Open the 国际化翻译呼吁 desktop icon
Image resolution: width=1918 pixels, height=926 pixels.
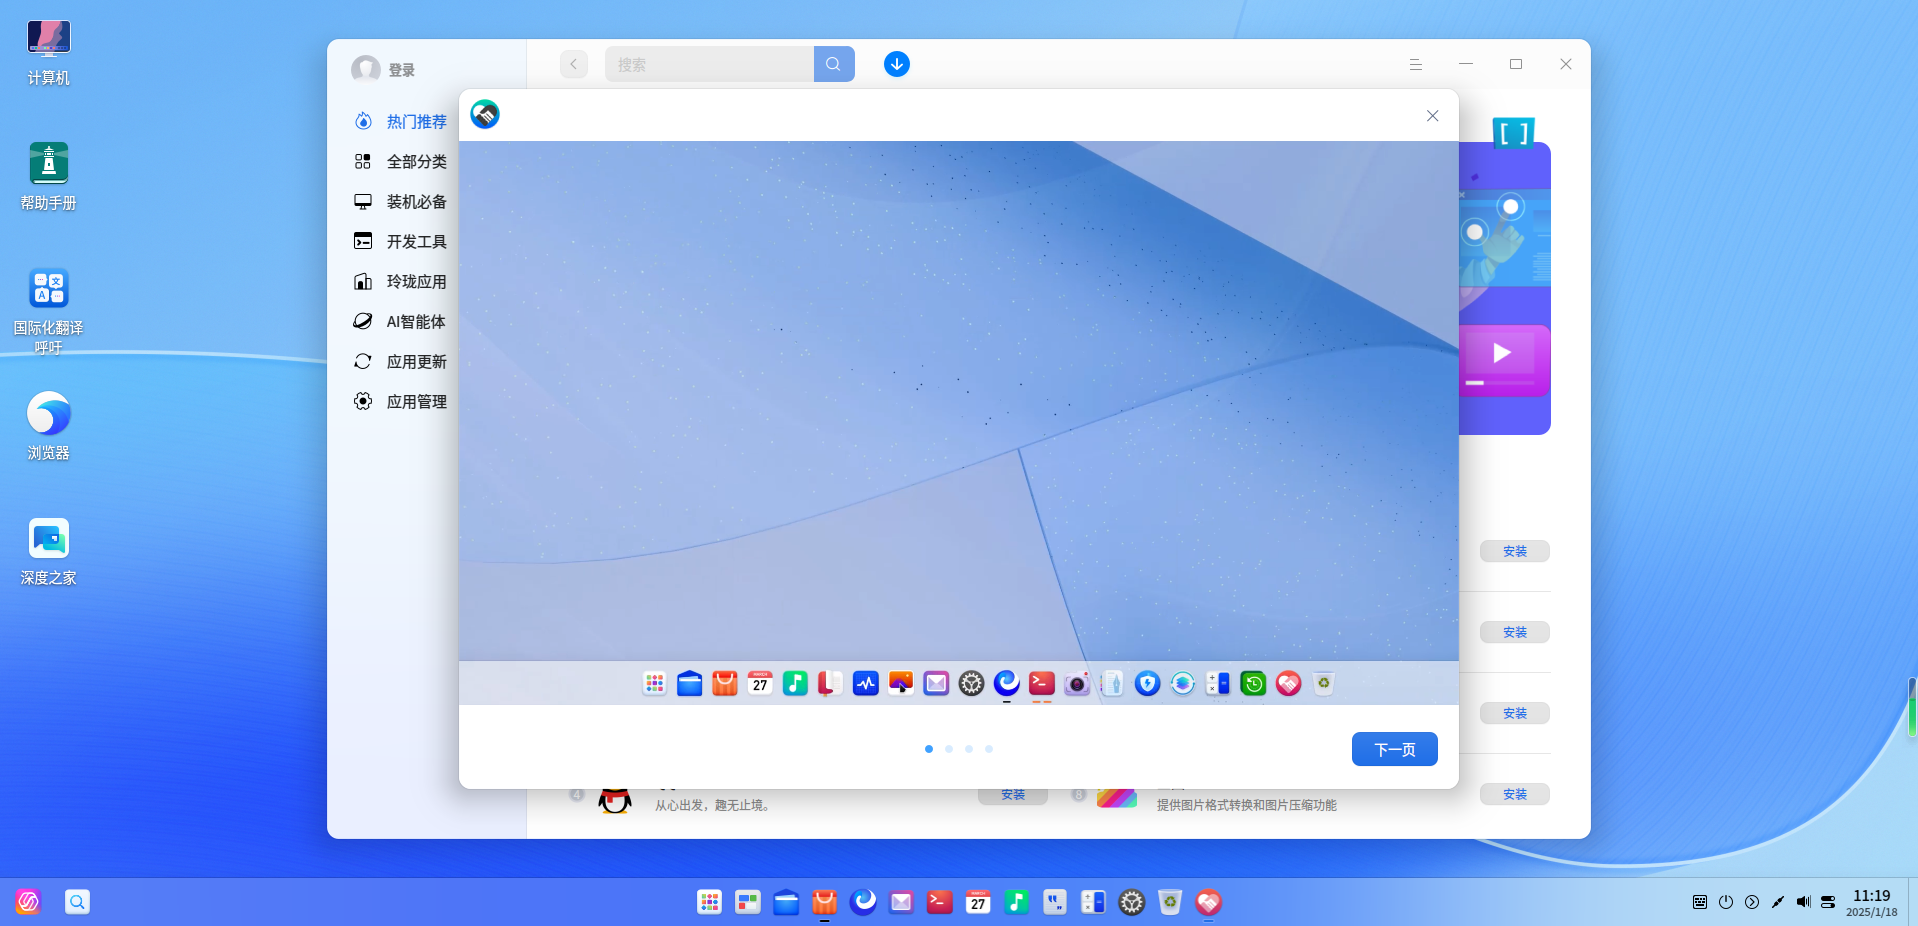click(48, 311)
